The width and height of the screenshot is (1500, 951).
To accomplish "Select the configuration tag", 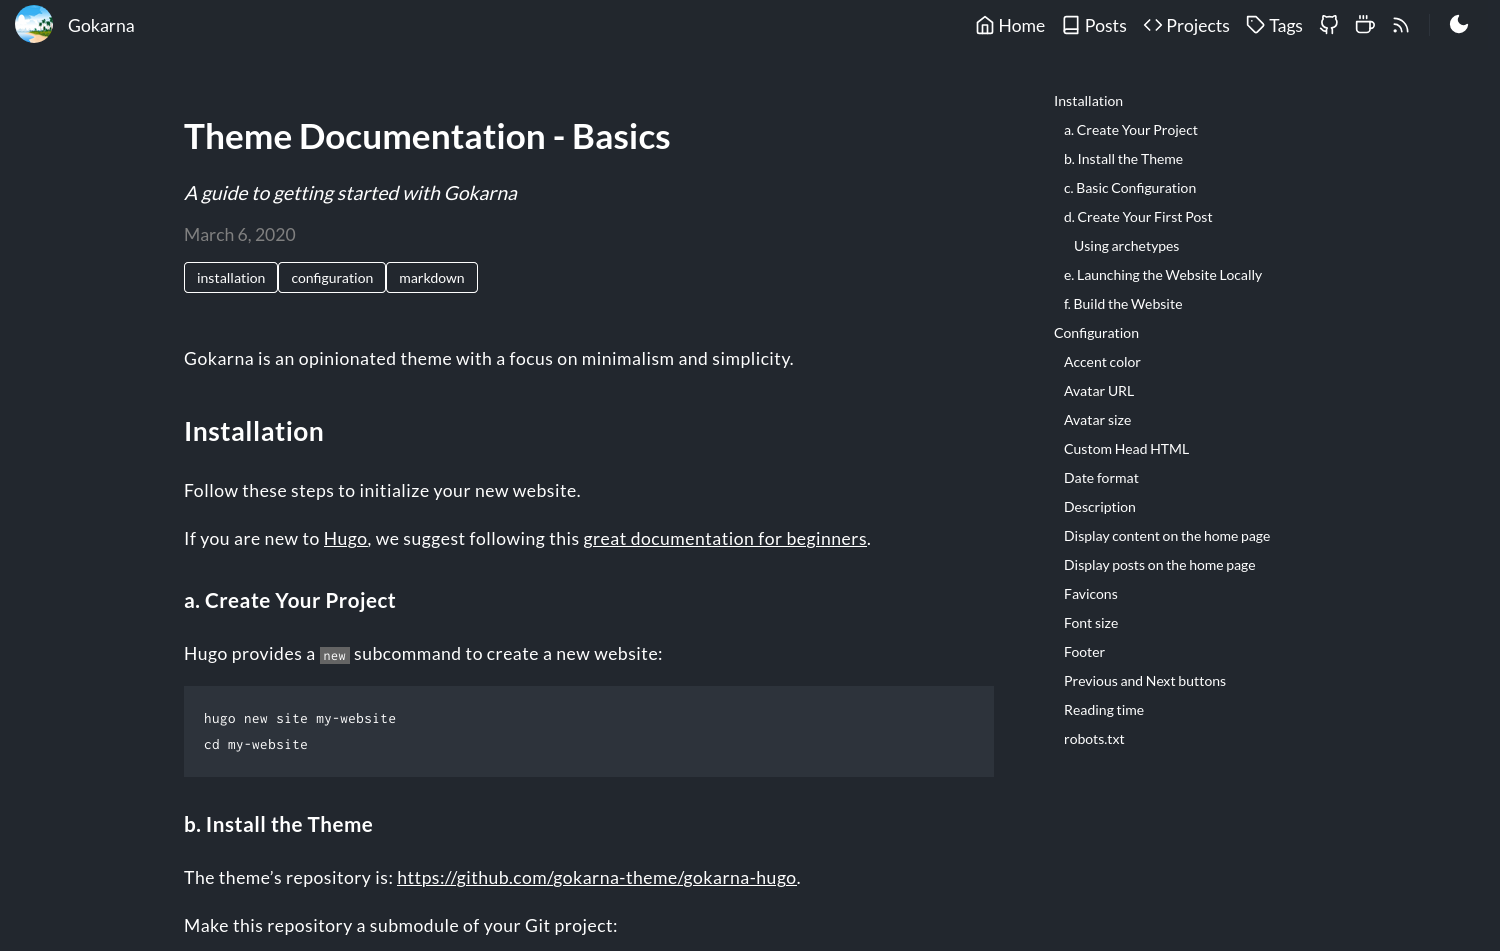I will (x=332, y=278).
